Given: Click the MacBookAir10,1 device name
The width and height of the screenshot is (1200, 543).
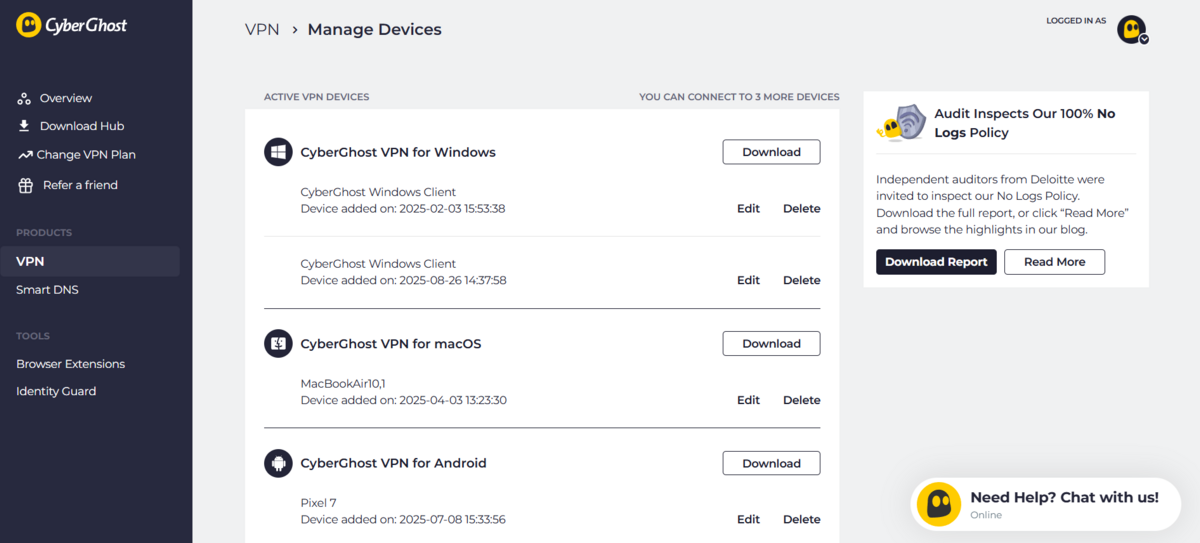Looking at the screenshot, I should 343,384.
